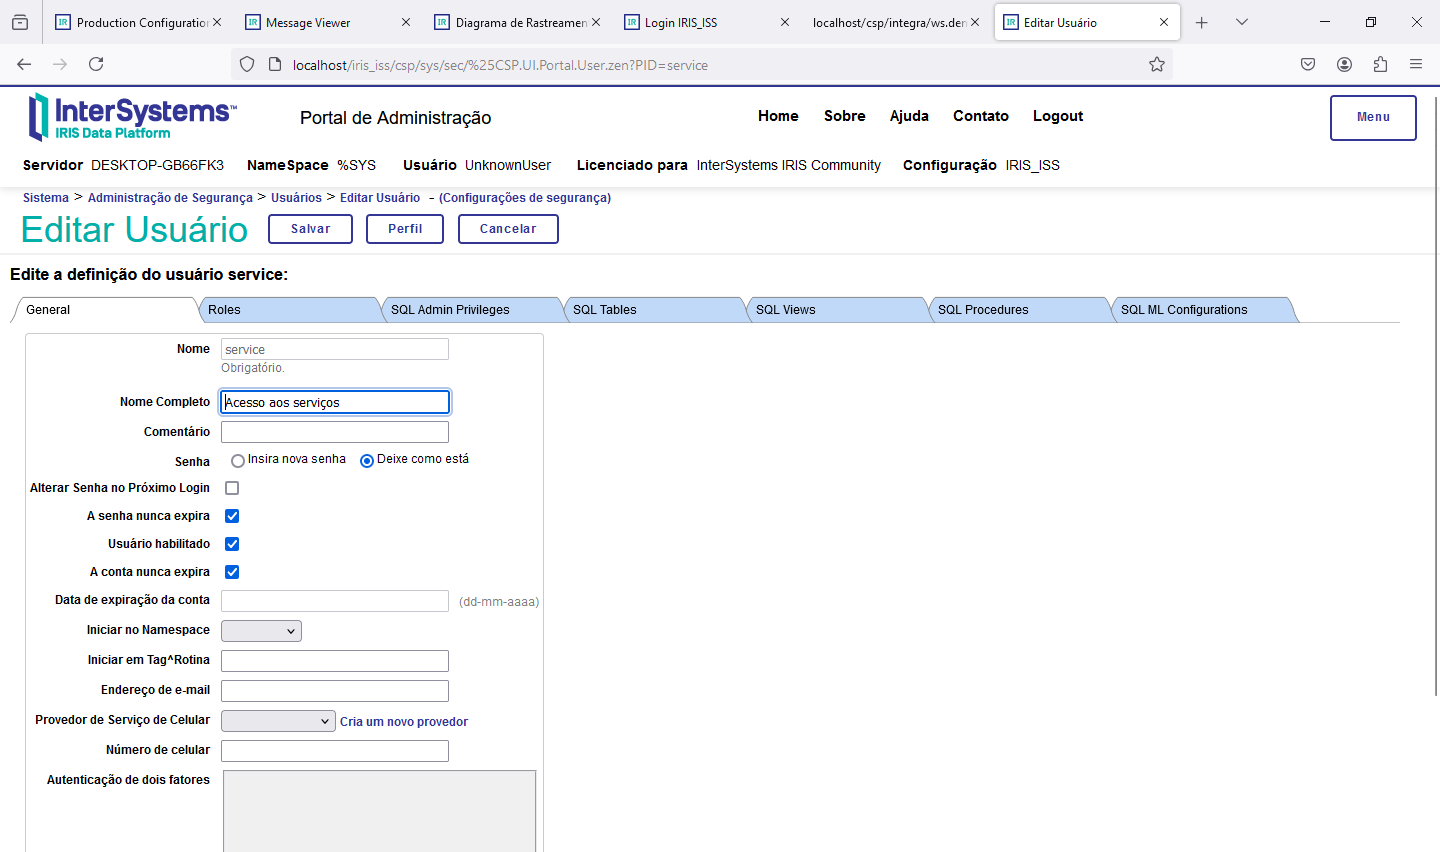Expand the Iniciar no Namespace dropdown

tap(261, 631)
